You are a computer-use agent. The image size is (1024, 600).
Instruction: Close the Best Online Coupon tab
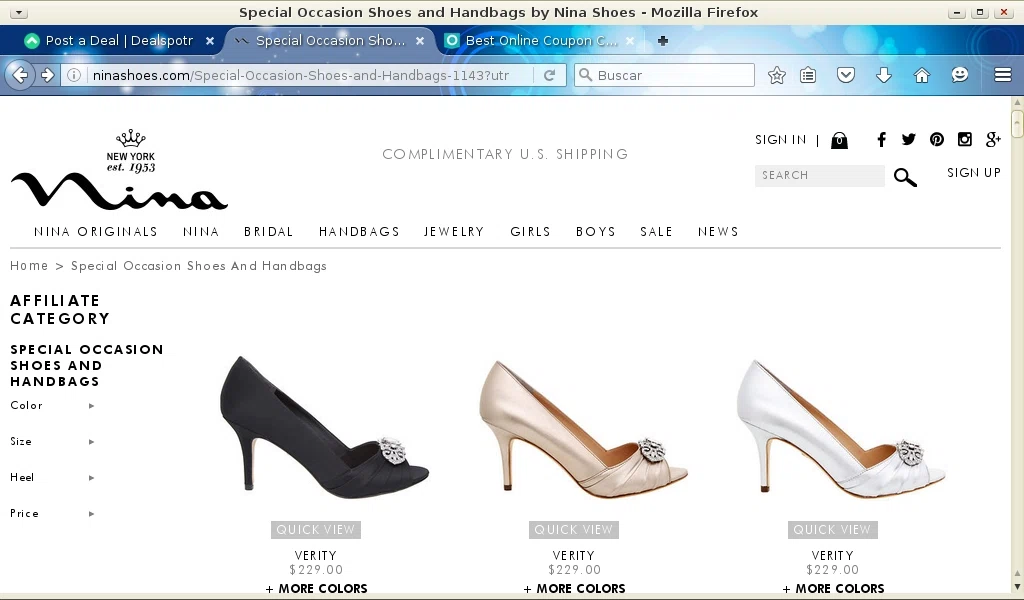pyautogui.click(x=630, y=40)
